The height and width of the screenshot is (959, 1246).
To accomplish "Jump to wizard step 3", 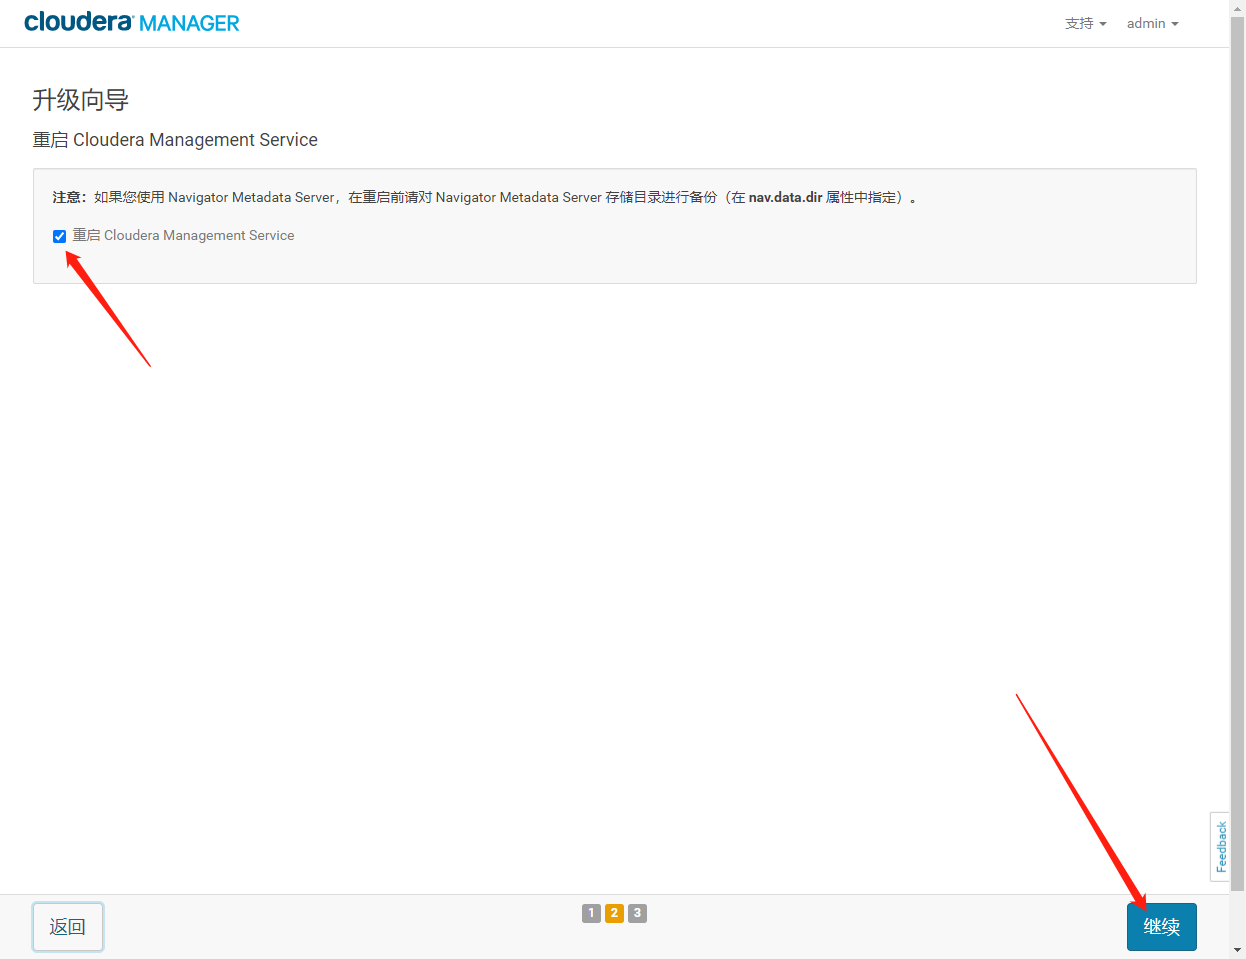I will pos(637,913).
